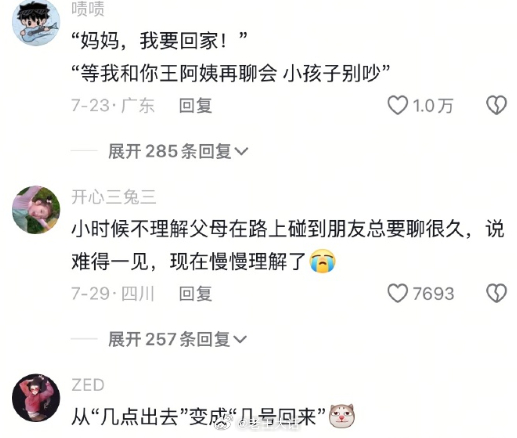Dislike the 四川 comment with broken heart
Viewport: 517px width, 438px height.
pyautogui.click(x=496, y=293)
